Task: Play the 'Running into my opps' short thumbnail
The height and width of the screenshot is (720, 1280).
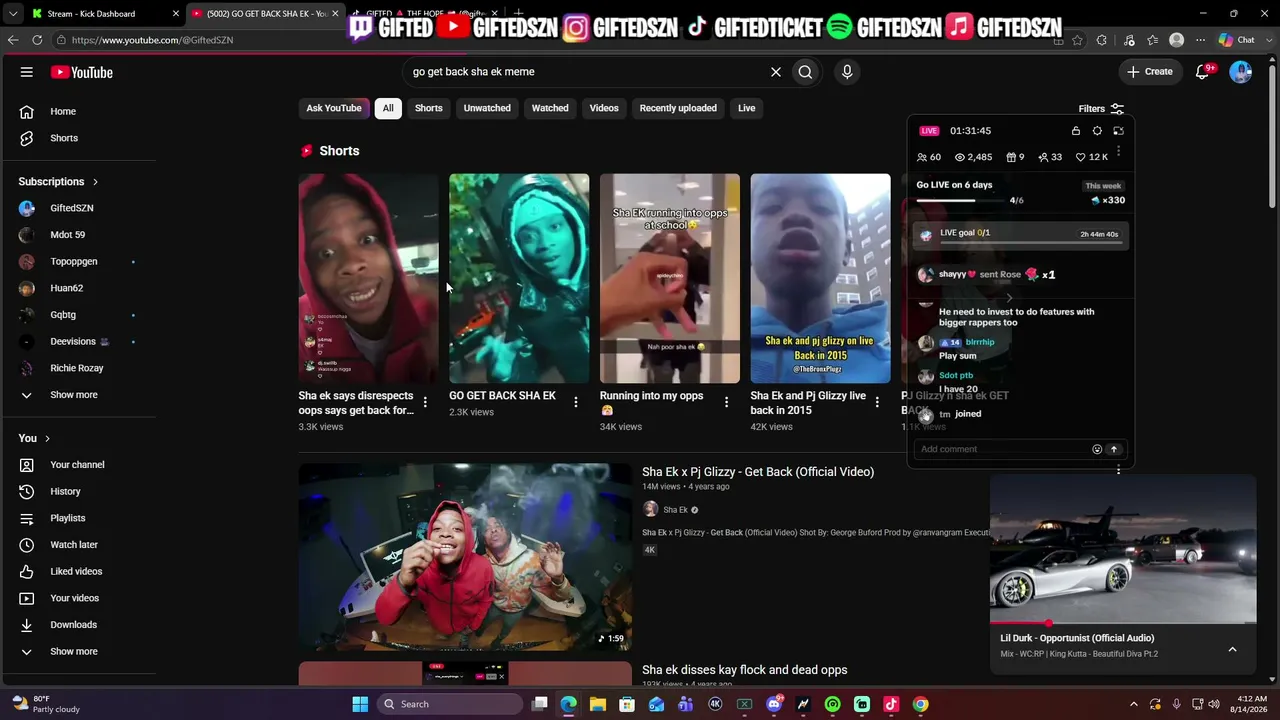Action: 670,278
